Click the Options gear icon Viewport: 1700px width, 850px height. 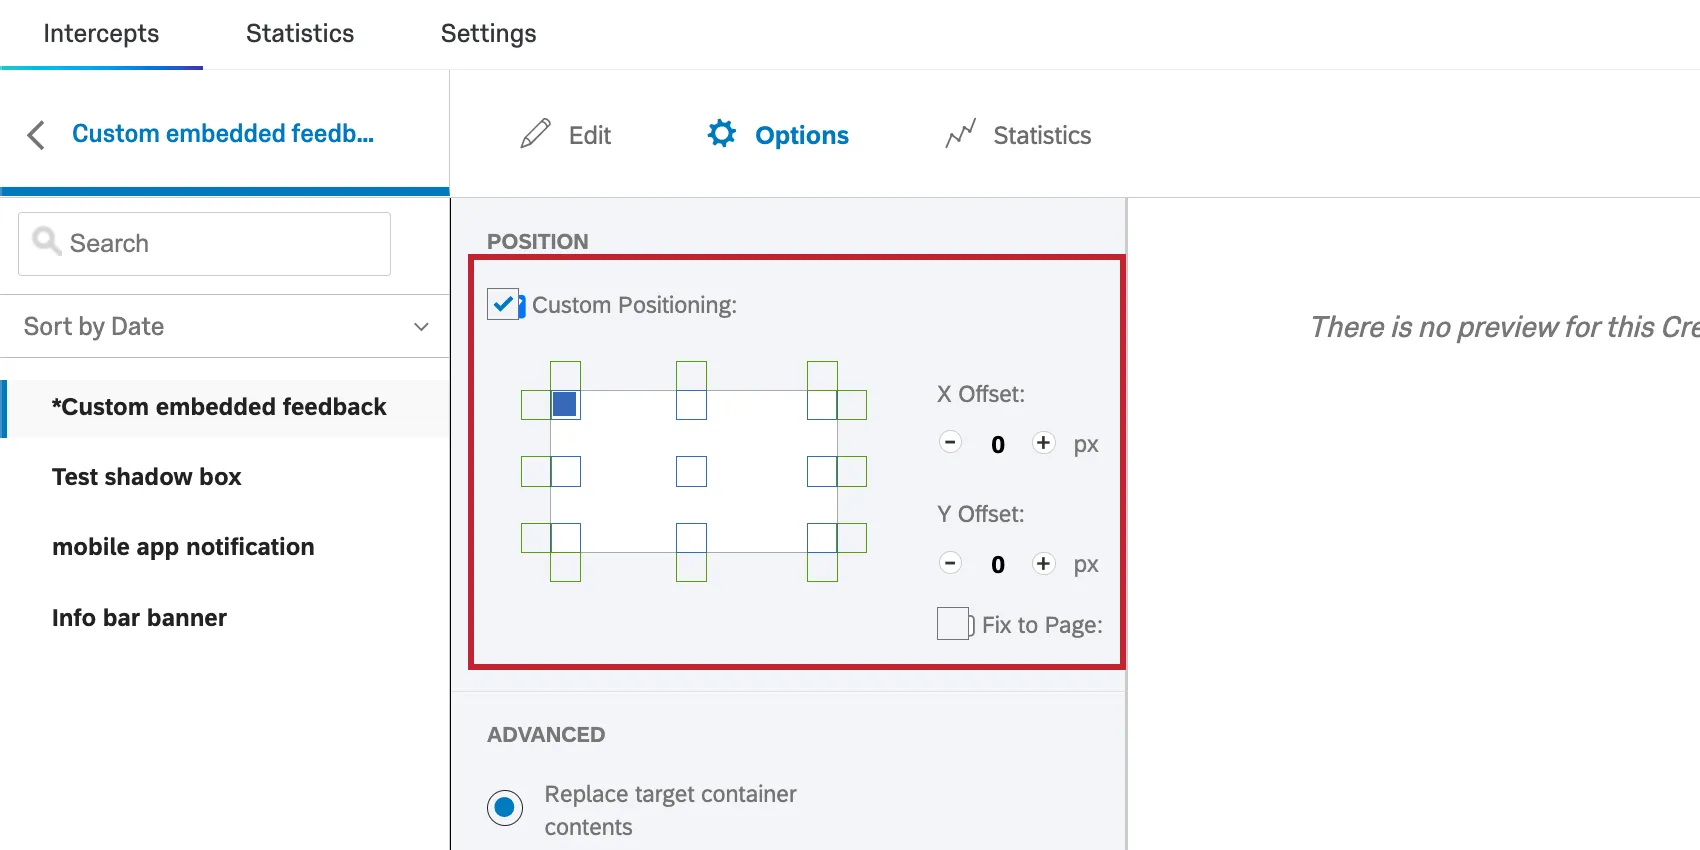[722, 133]
